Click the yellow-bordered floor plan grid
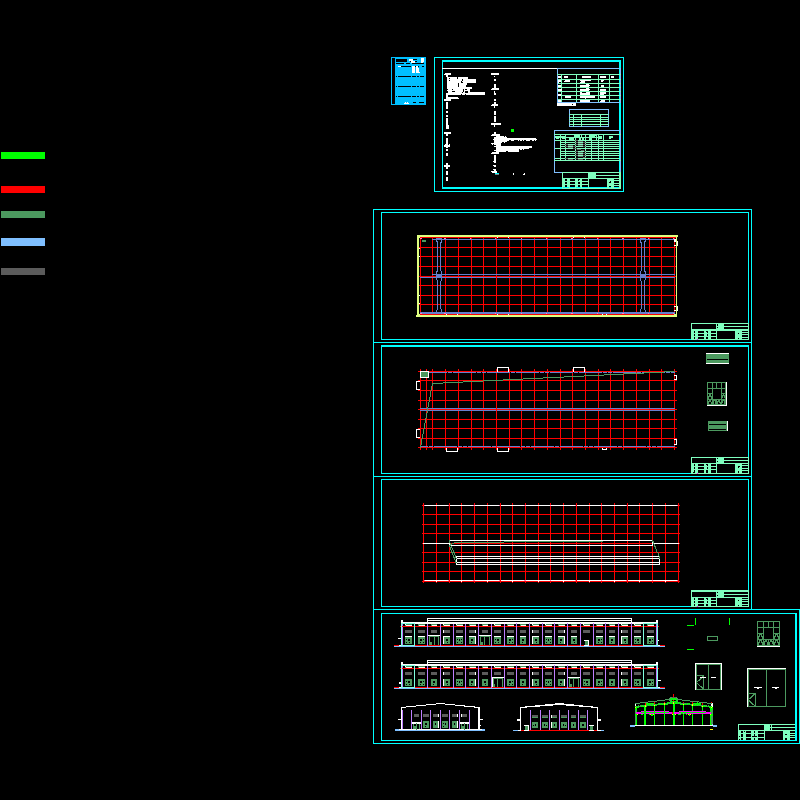Image resolution: width=800 pixels, height=800 pixels. (x=547, y=276)
